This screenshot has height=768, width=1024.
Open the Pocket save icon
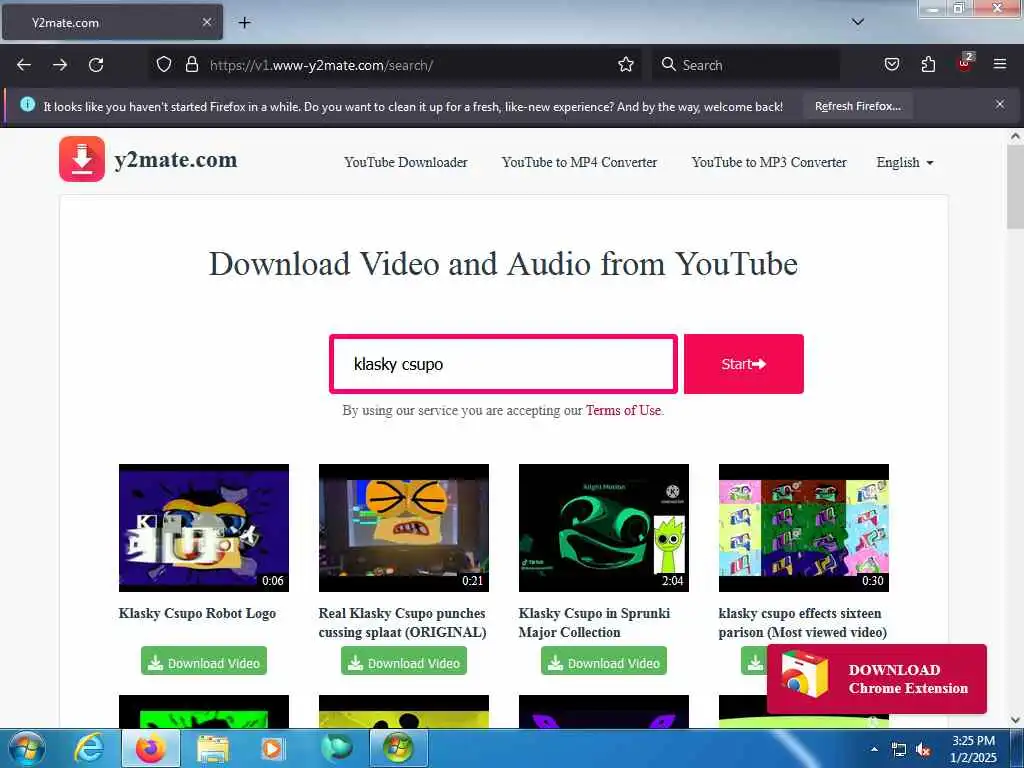891,64
